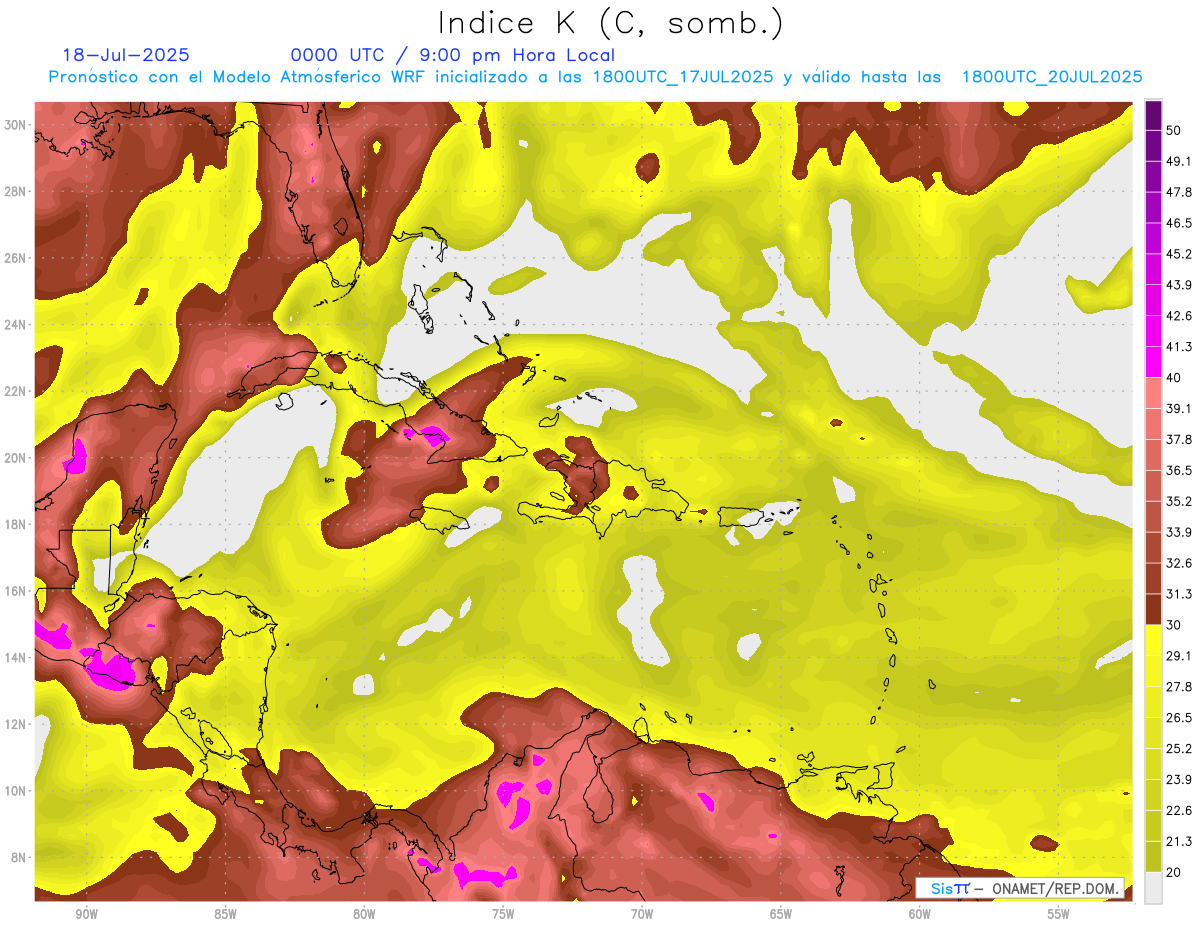Viewport: 1200px width, 927px height.
Task: Click the legend value 41.3
Action: click(x=1179, y=347)
